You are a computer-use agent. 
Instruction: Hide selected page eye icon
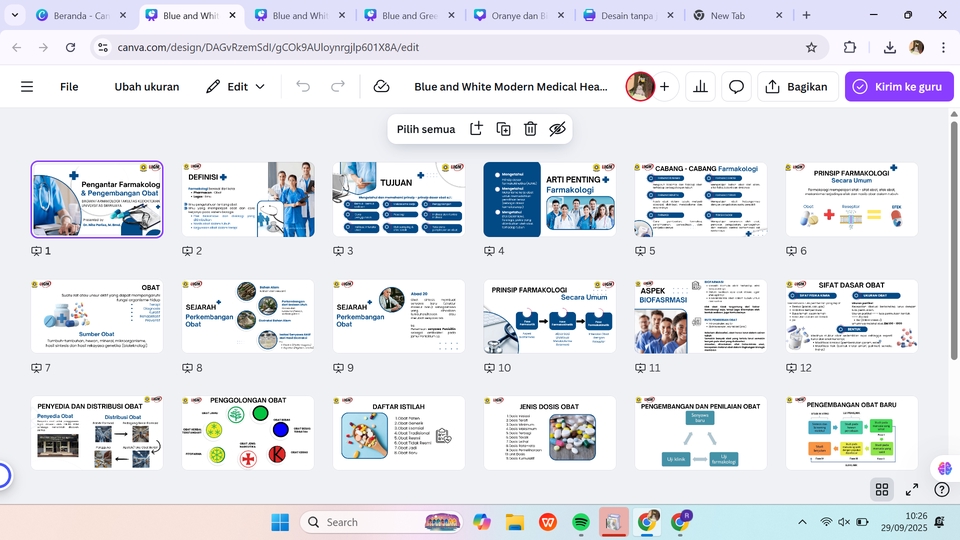pyautogui.click(x=557, y=129)
